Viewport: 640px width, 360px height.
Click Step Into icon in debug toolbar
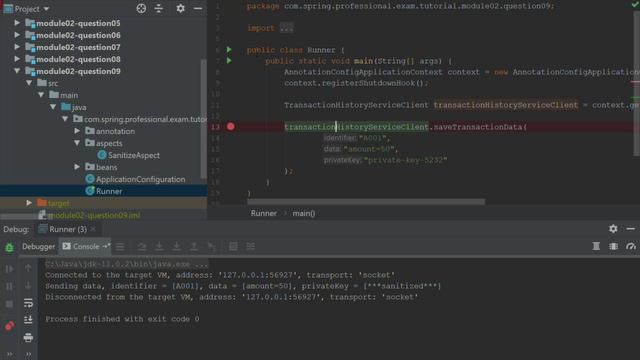tap(159, 247)
